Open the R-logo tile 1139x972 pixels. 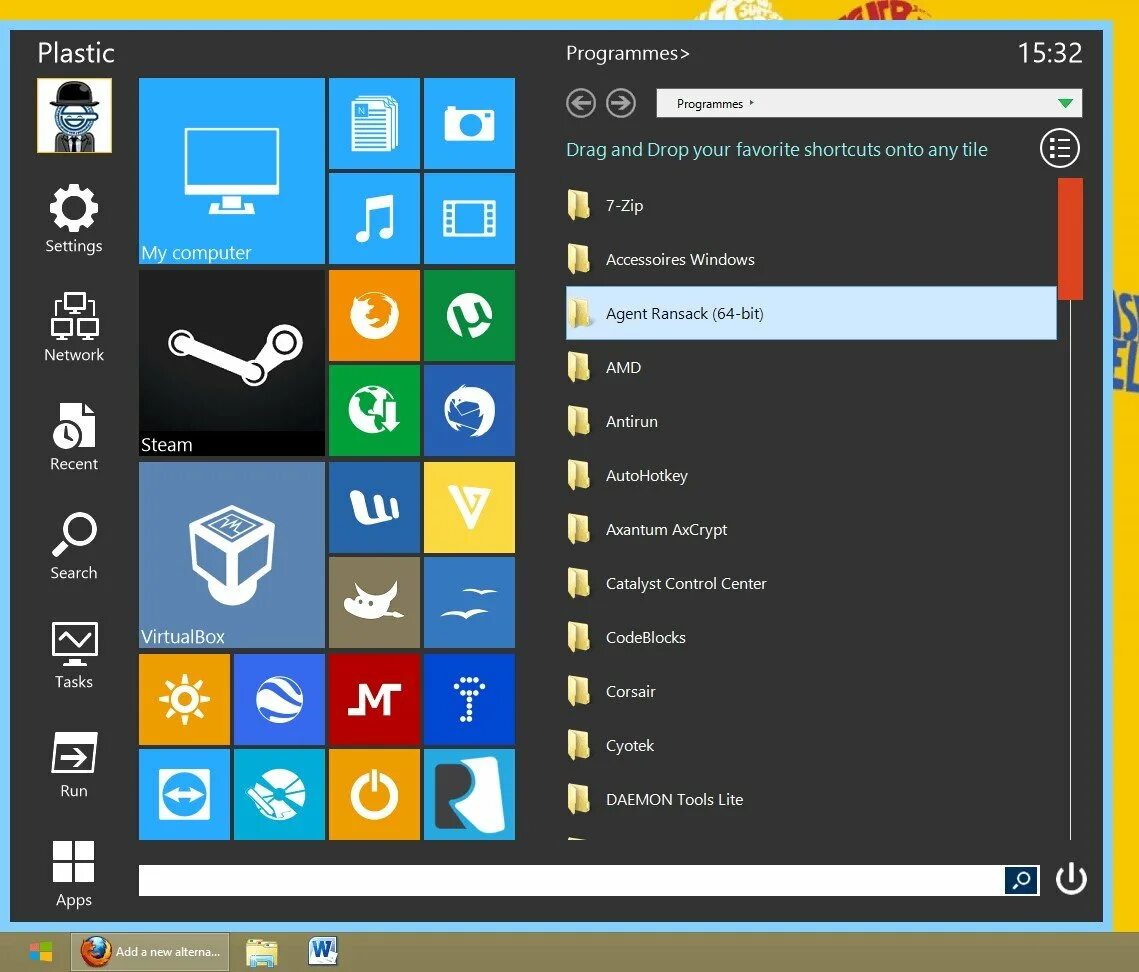tap(469, 794)
